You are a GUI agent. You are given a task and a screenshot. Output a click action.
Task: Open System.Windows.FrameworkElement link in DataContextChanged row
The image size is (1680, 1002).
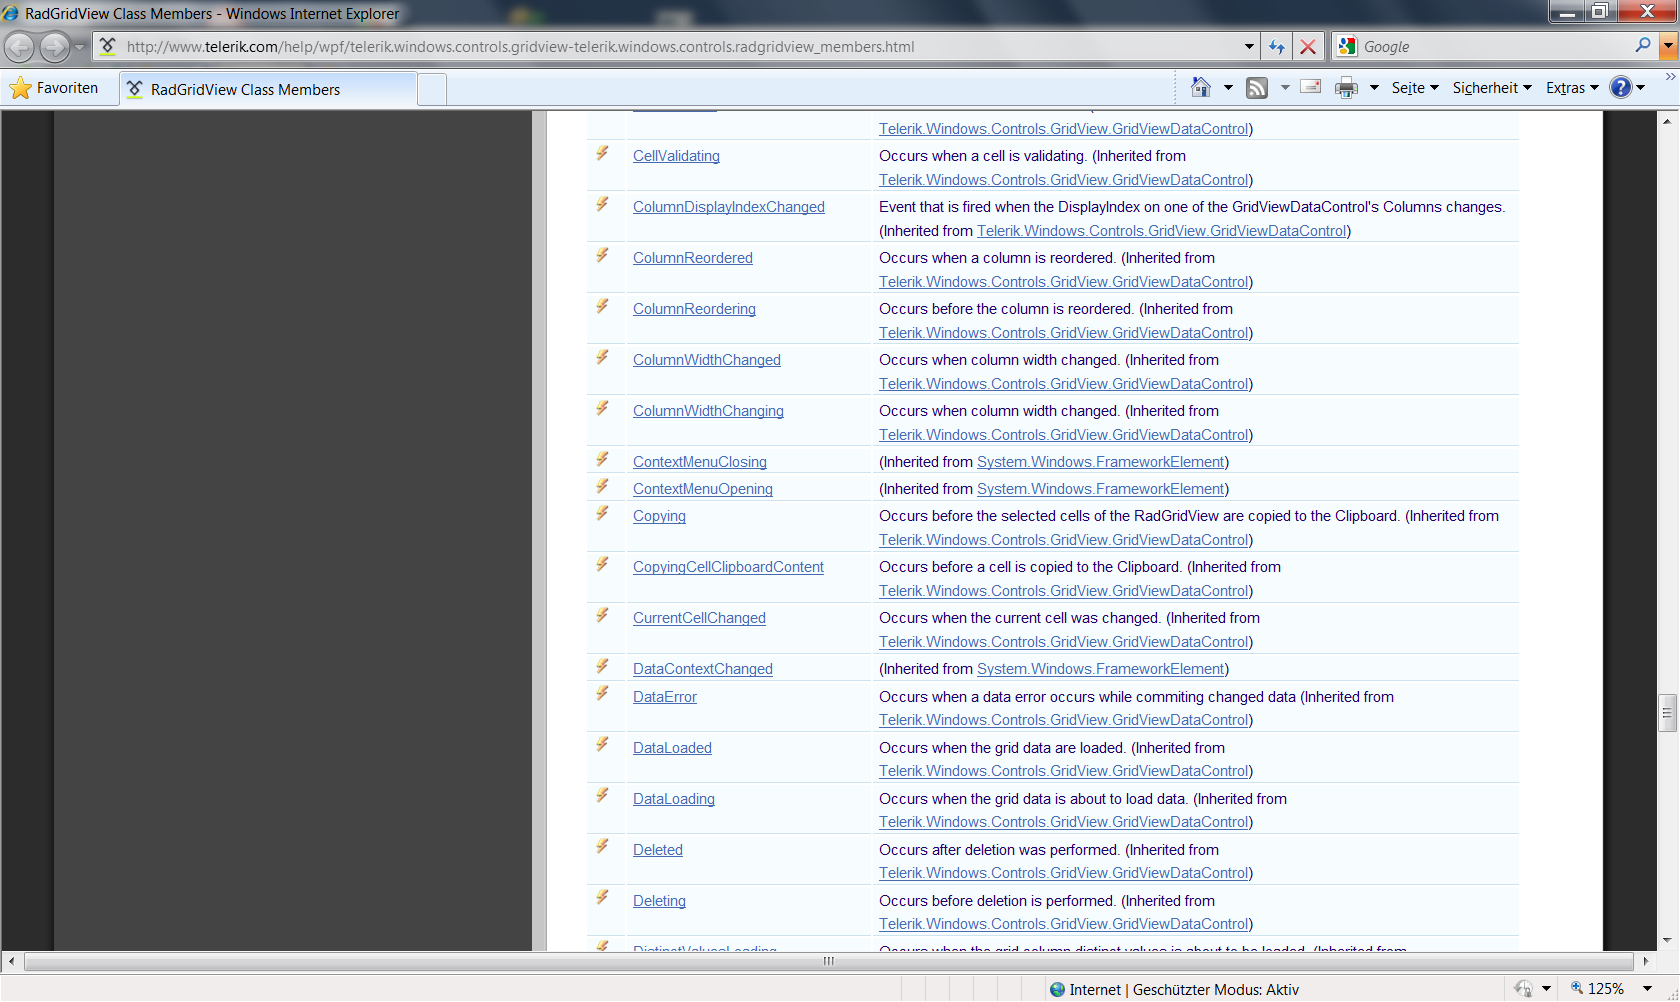coord(1101,669)
